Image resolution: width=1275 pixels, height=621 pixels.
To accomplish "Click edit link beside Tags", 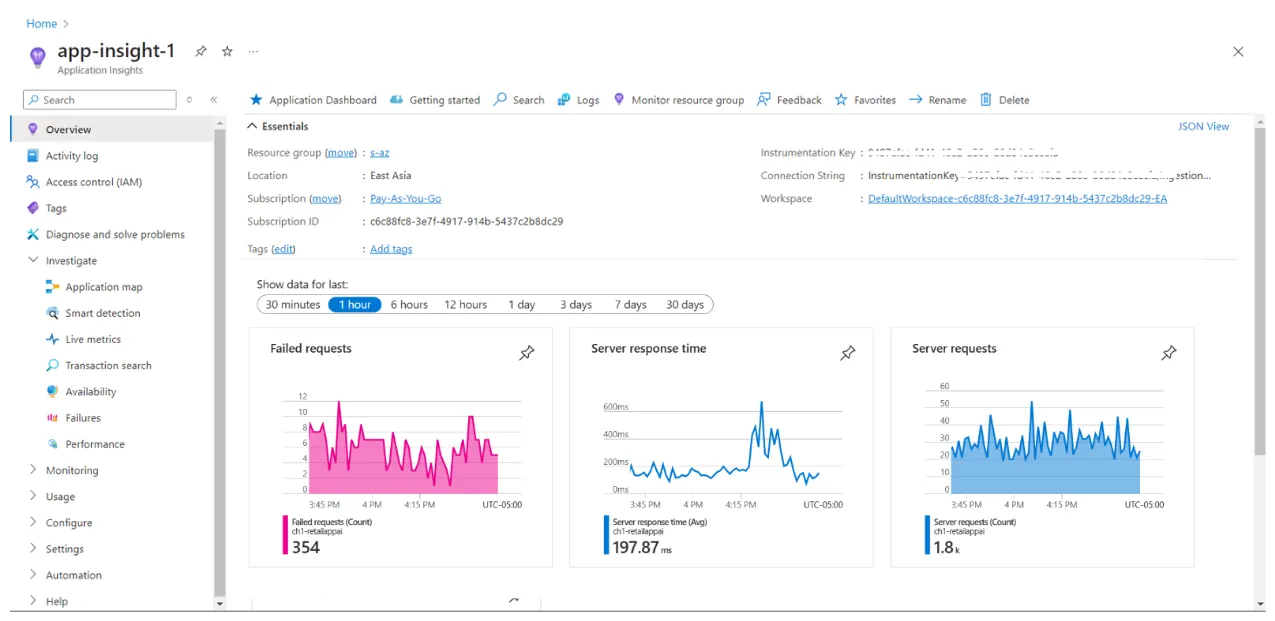I will pyautogui.click(x=284, y=249).
